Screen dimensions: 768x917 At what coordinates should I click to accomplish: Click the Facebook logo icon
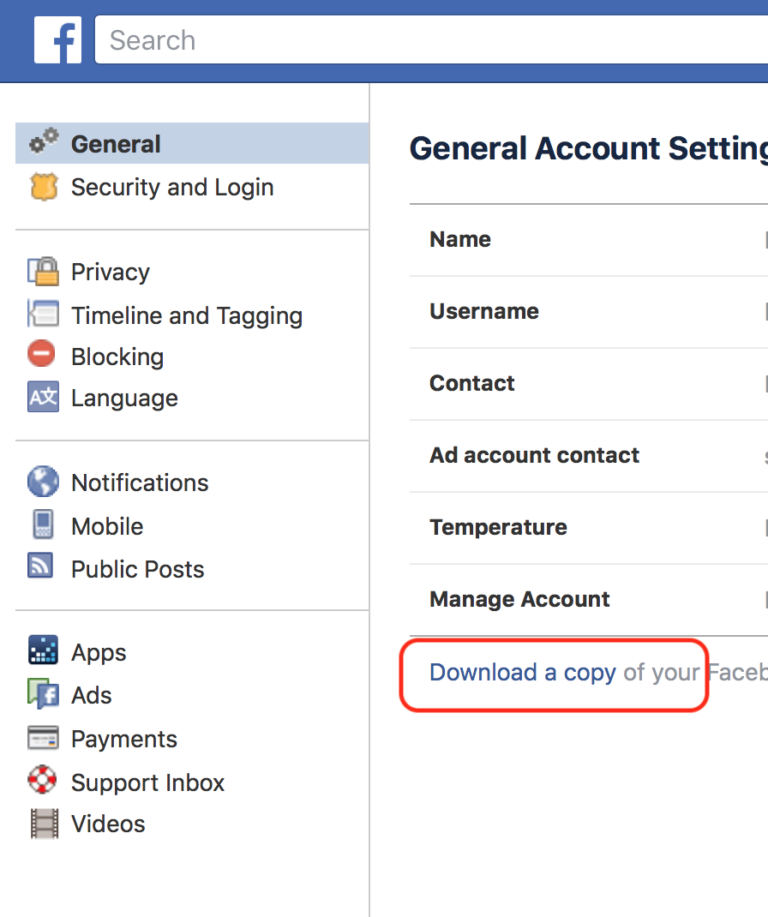click(x=57, y=40)
